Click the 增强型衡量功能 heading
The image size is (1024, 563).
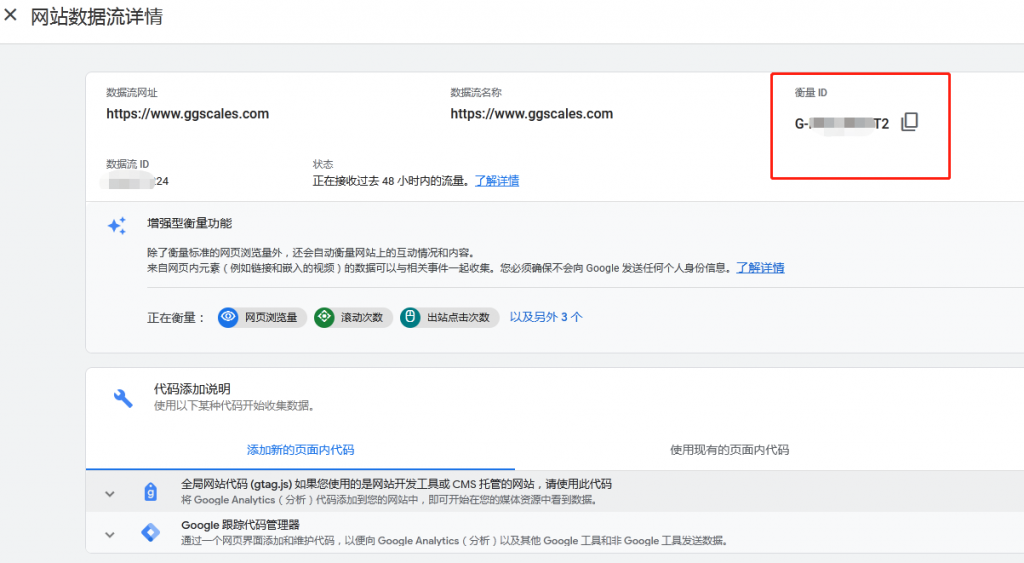189,223
